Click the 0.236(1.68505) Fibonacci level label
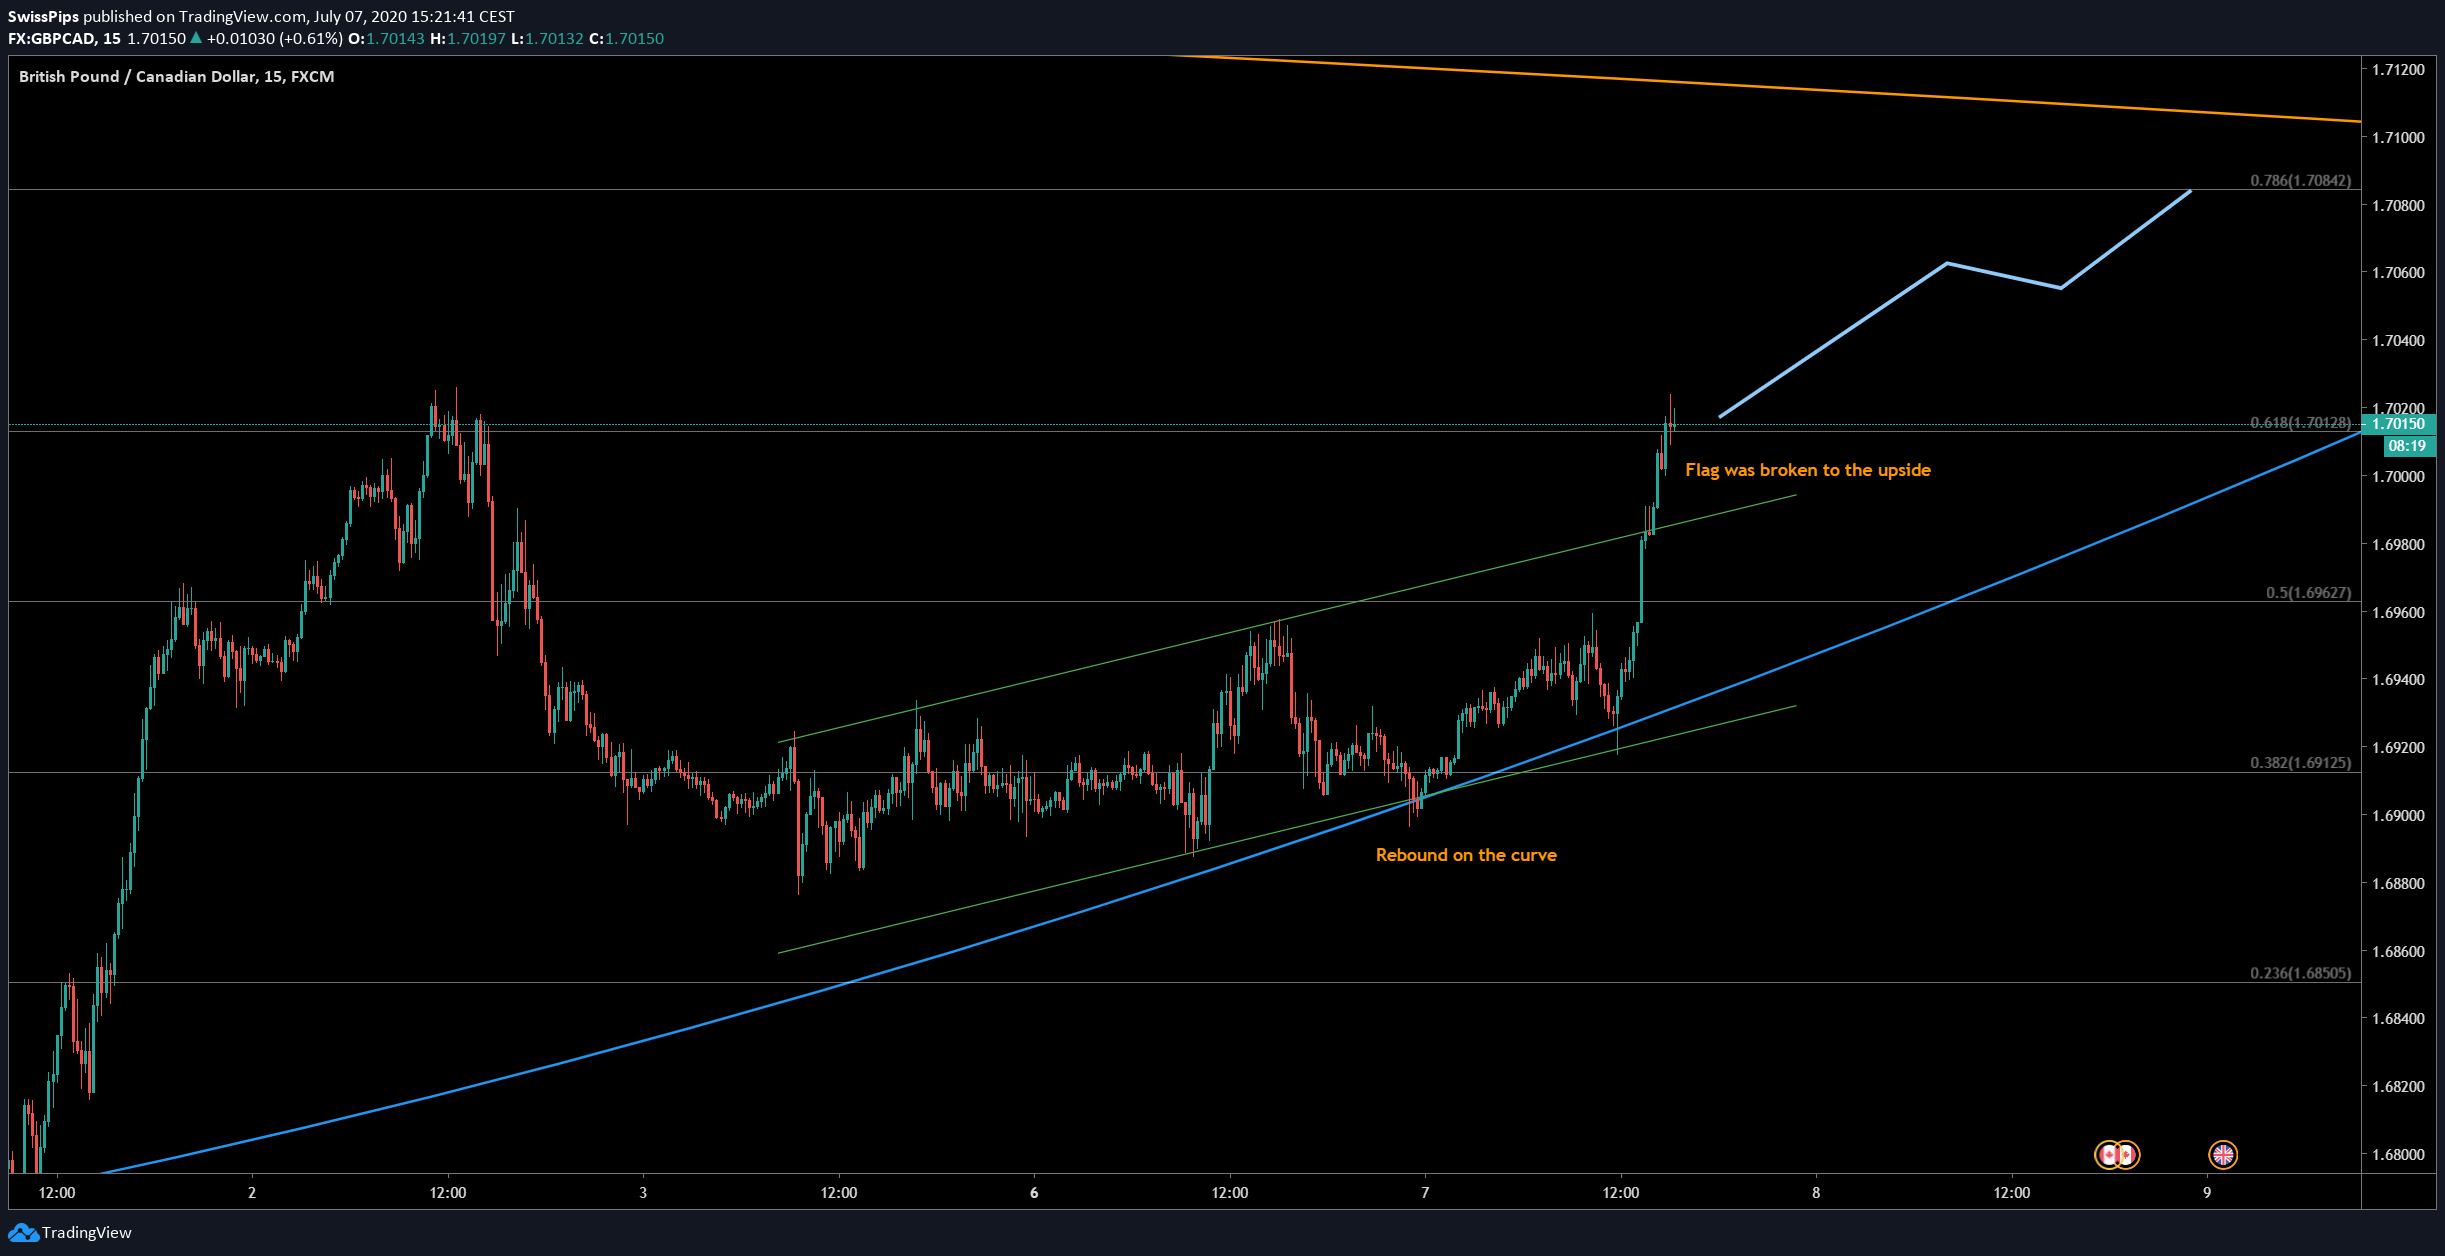The width and height of the screenshot is (2445, 1256). point(2300,972)
